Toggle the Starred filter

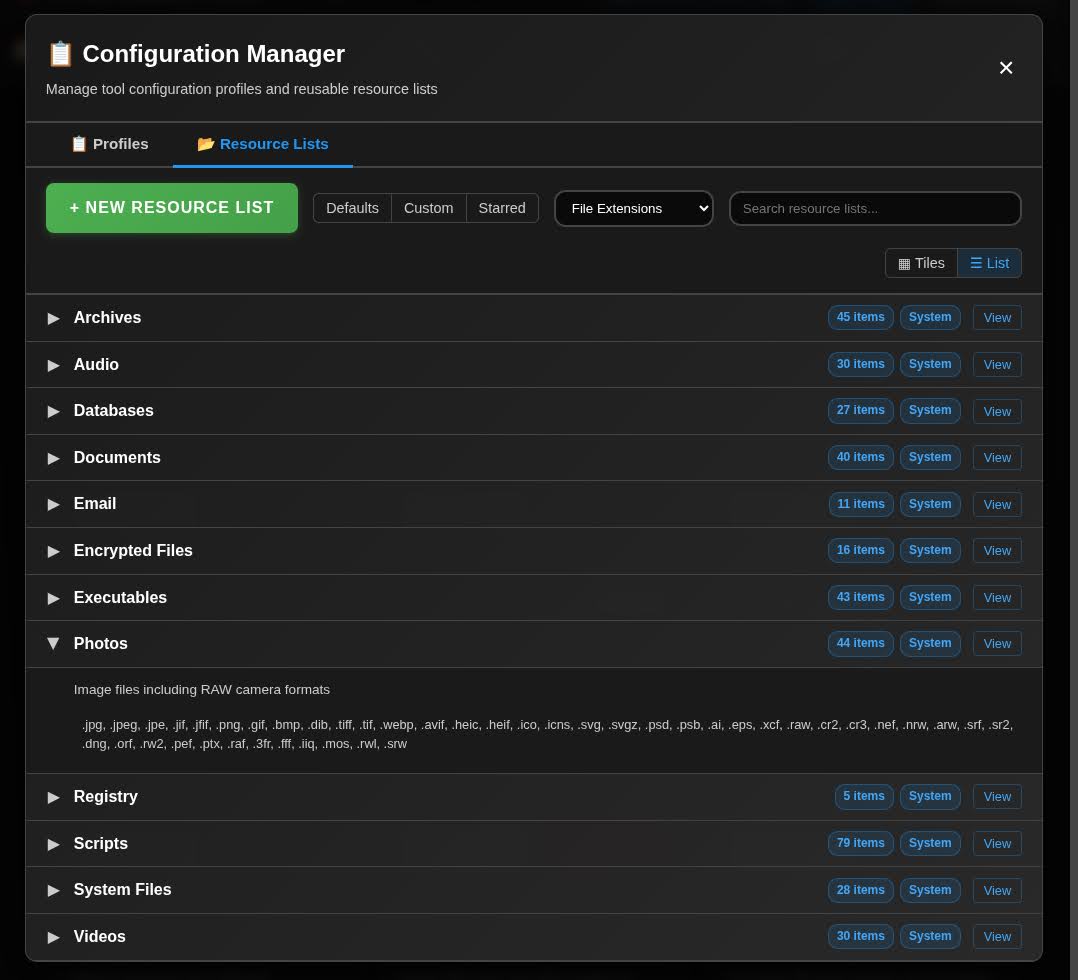tap(502, 208)
